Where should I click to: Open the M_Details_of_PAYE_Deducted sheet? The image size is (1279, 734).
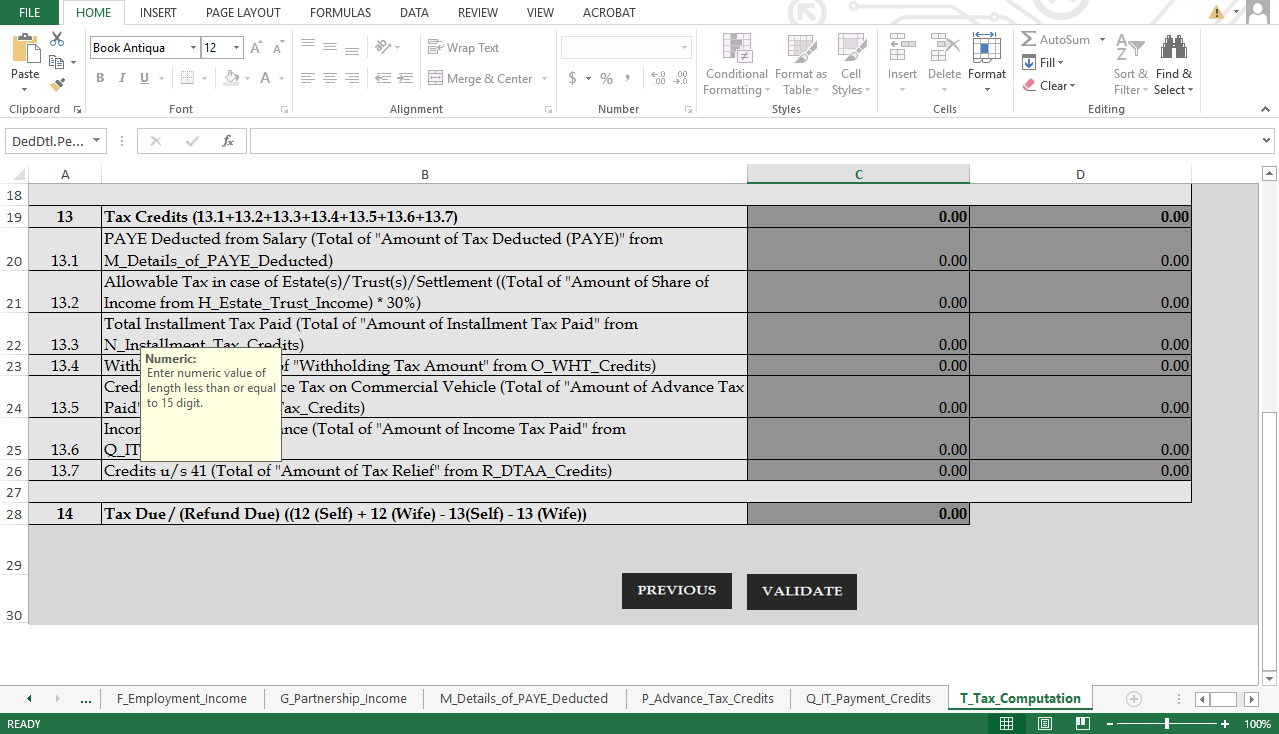click(x=524, y=698)
